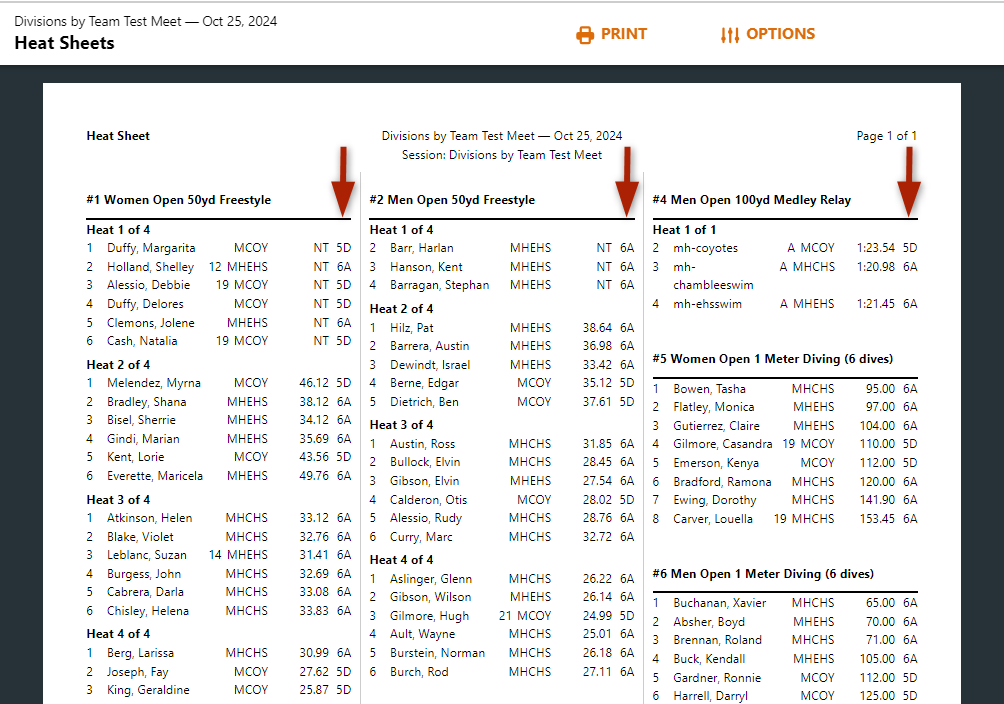This screenshot has width=1004, height=704.
Task: Click swimmer name 'Calderon, Otis'
Action: 428,500
